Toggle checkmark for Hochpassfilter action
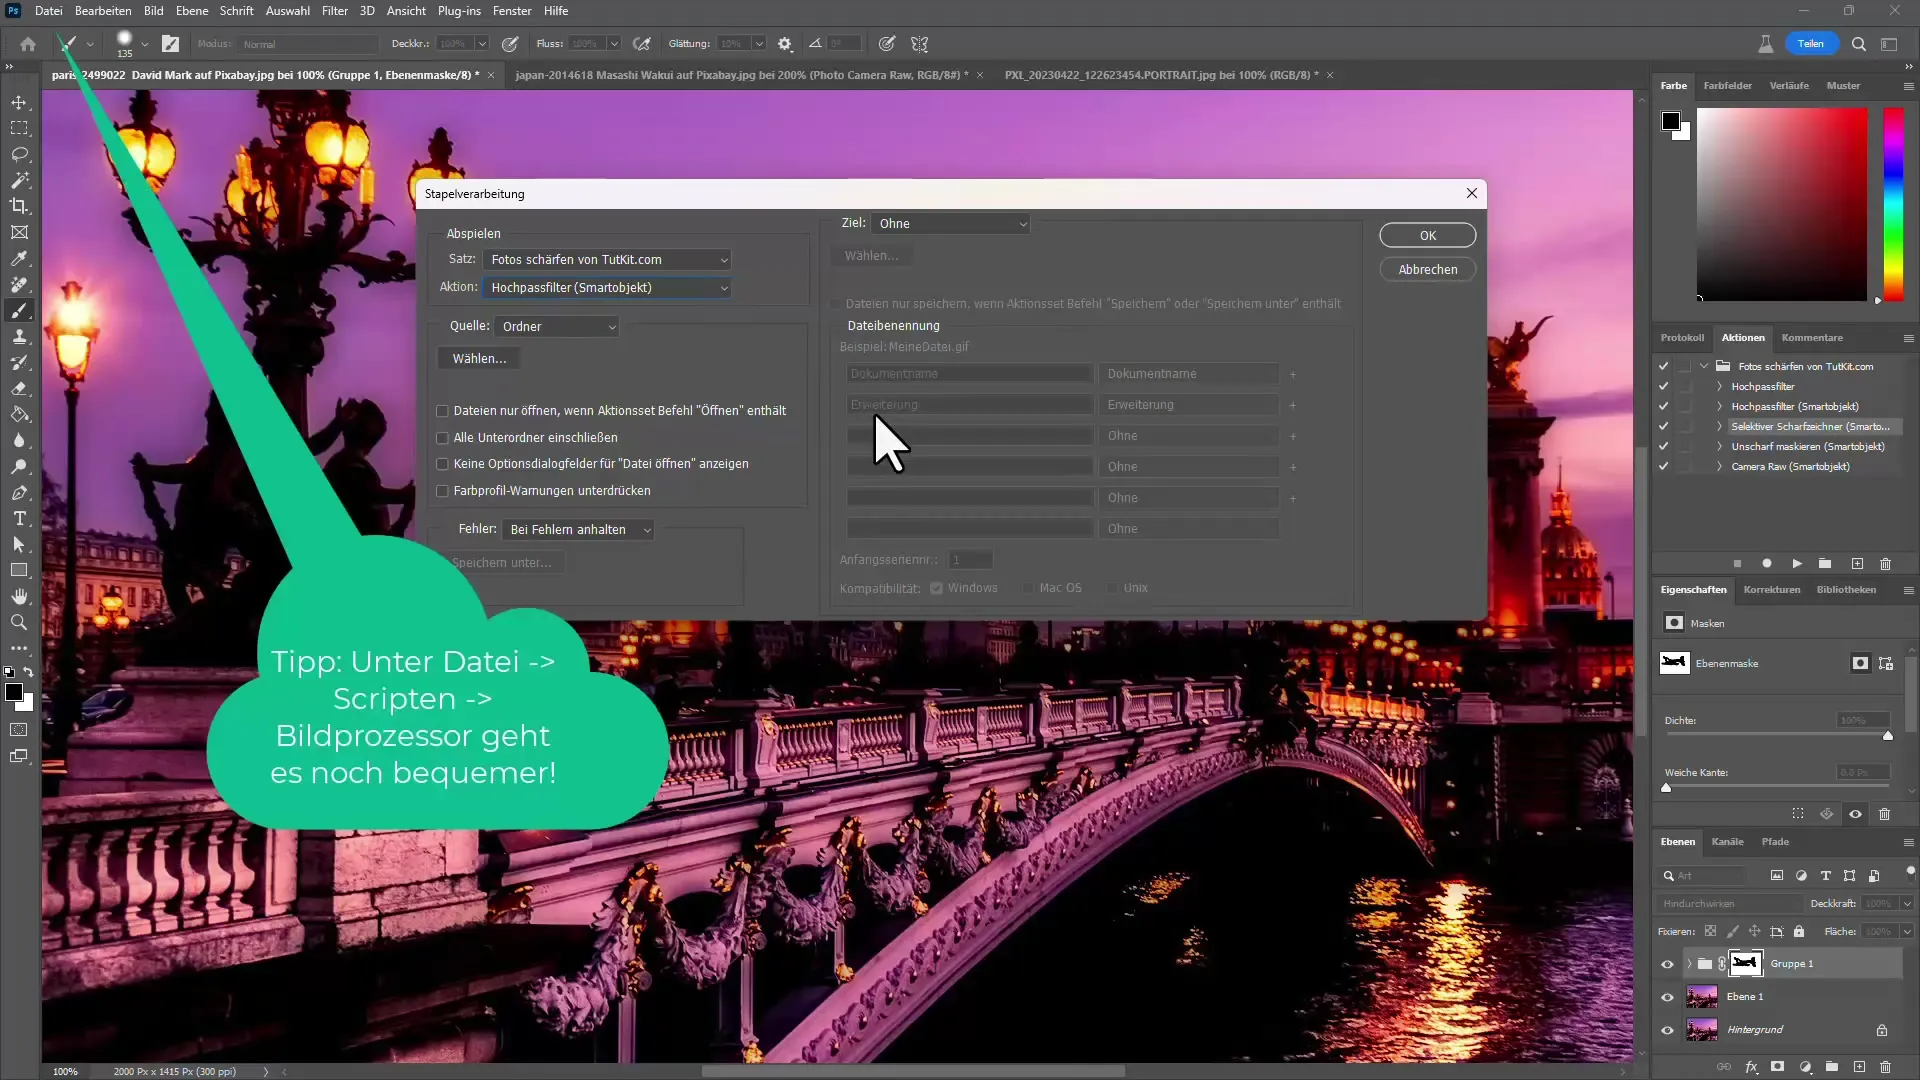Viewport: 1920px width, 1080px height. [x=1663, y=386]
